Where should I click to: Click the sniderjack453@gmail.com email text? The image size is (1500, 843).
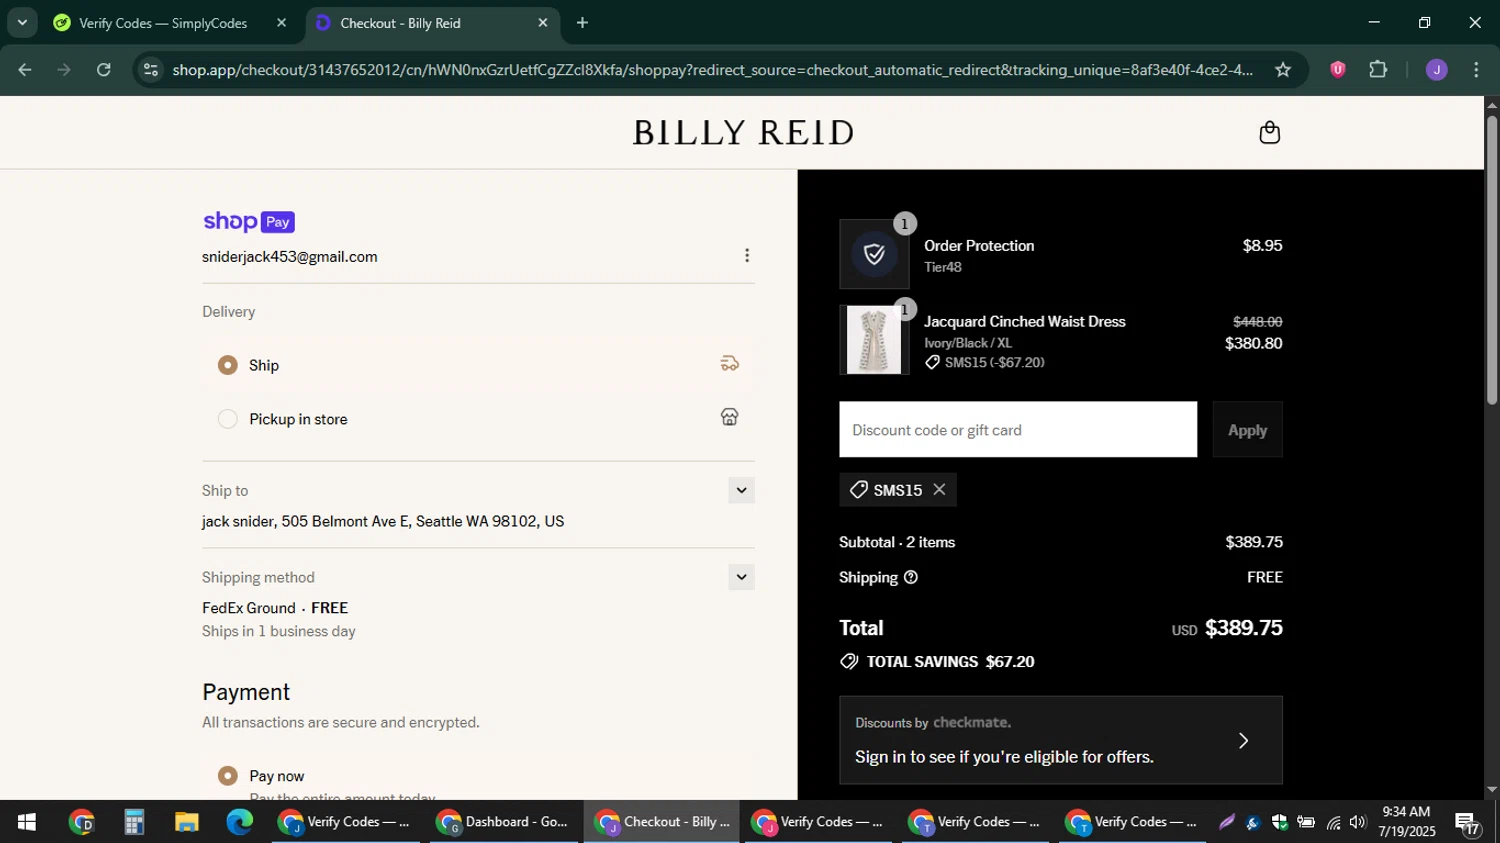coord(290,257)
